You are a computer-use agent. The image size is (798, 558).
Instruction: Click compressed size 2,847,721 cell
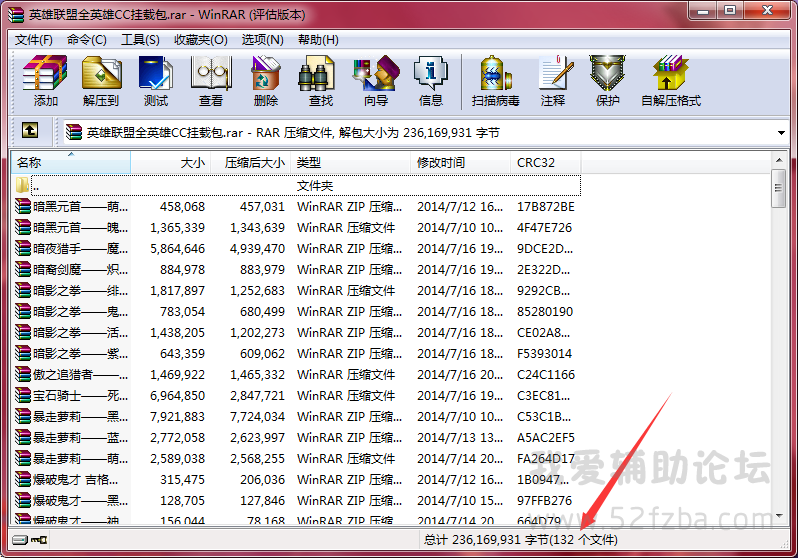tap(257, 396)
